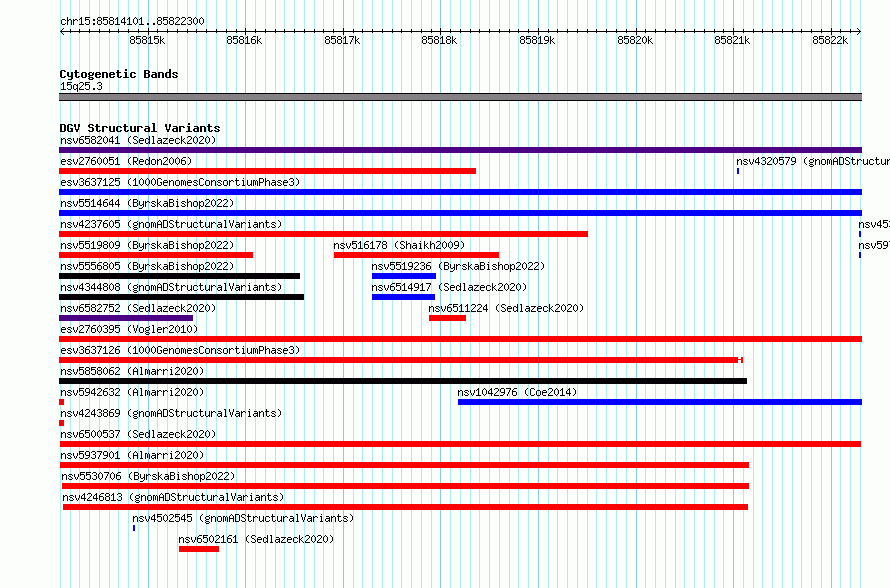Open nsv5858062 (Almarri2020) label
The image size is (890, 588).
coord(132,371)
